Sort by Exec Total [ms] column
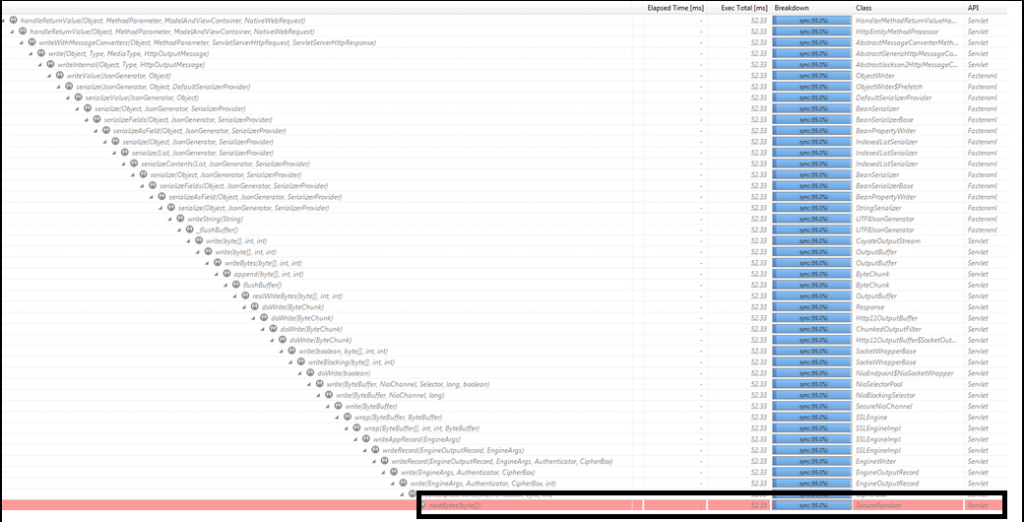 tap(744, 8)
